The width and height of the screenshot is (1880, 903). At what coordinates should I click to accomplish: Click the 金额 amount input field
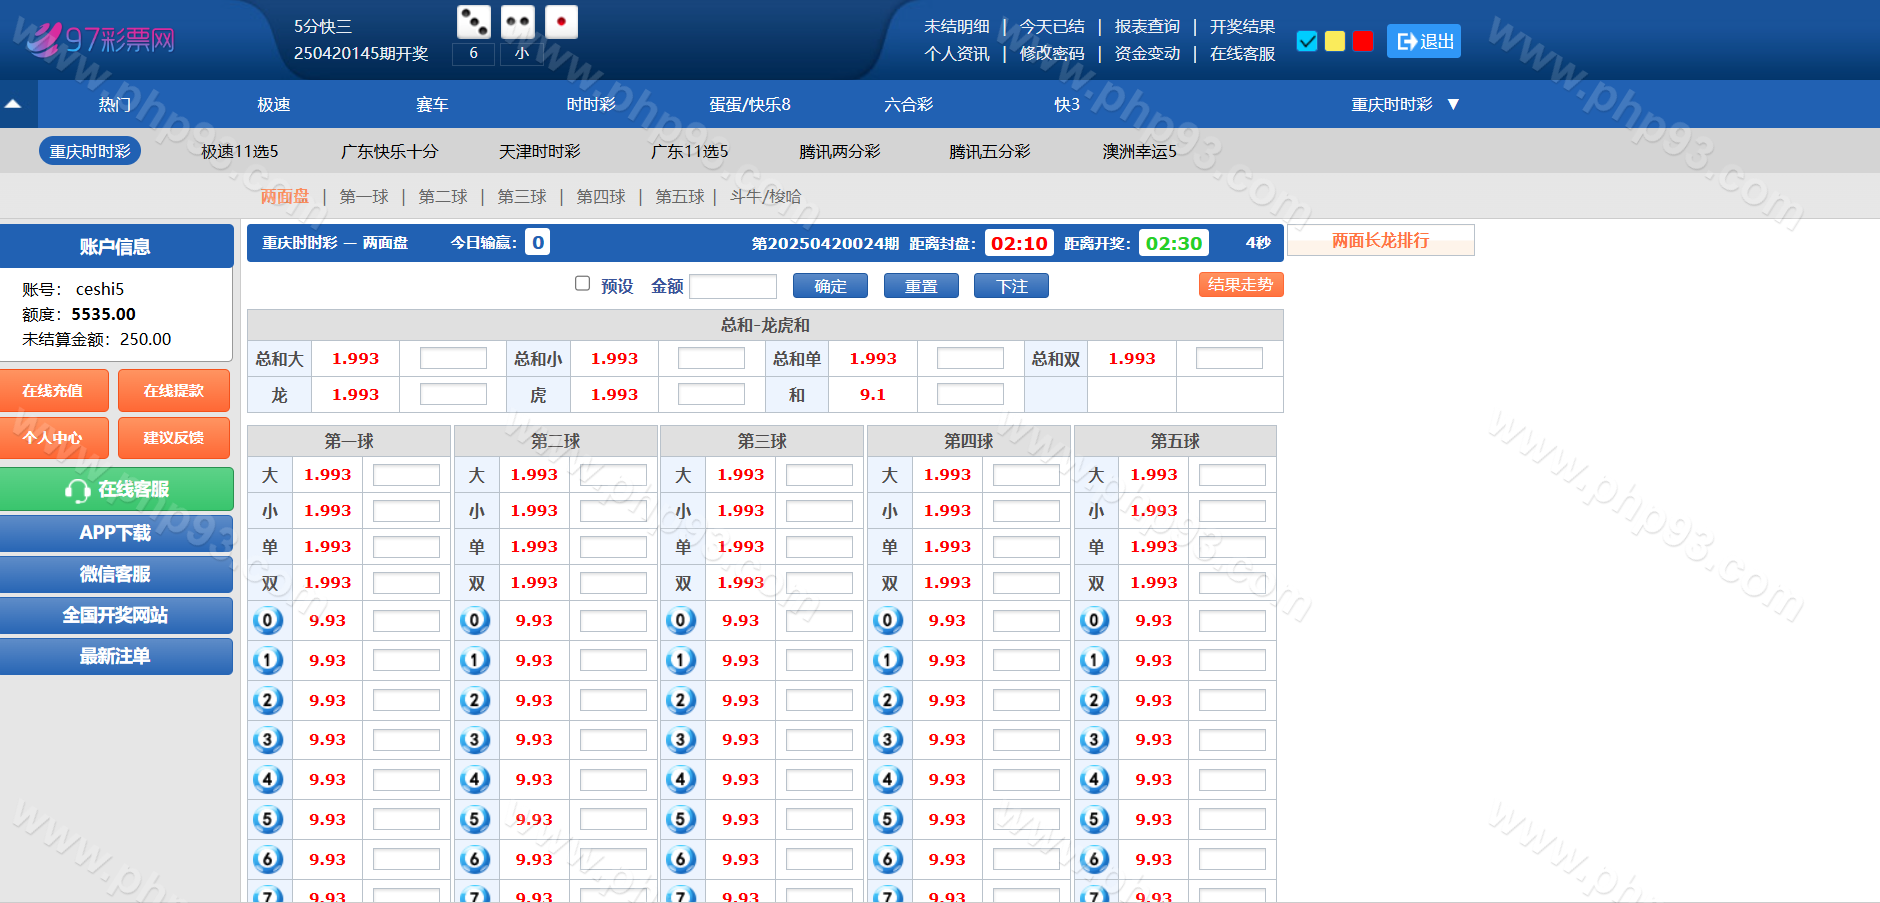[x=733, y=287]
